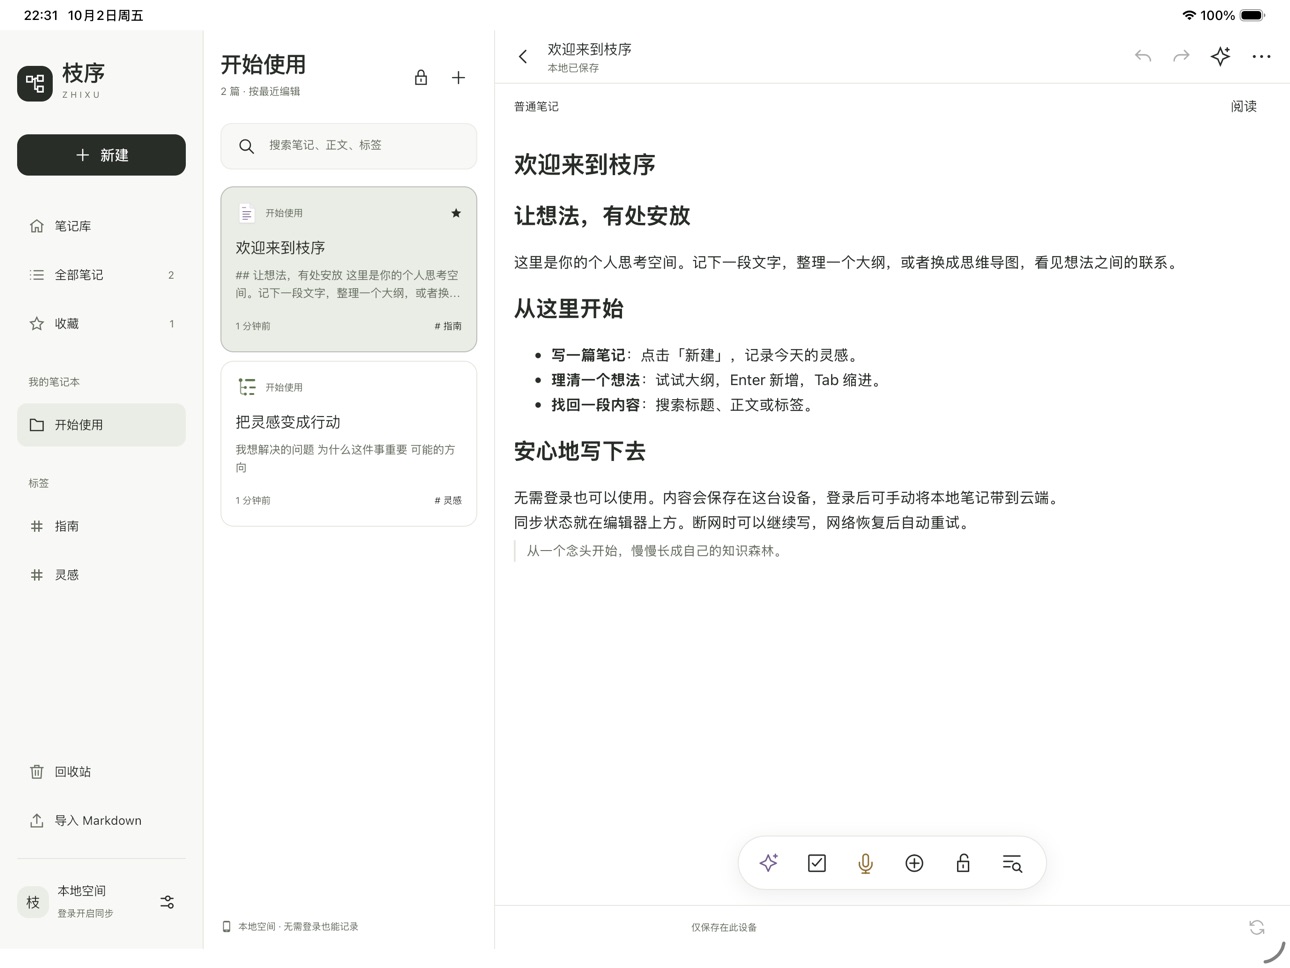Click the lock icon in the note list header

coord(421,77)
